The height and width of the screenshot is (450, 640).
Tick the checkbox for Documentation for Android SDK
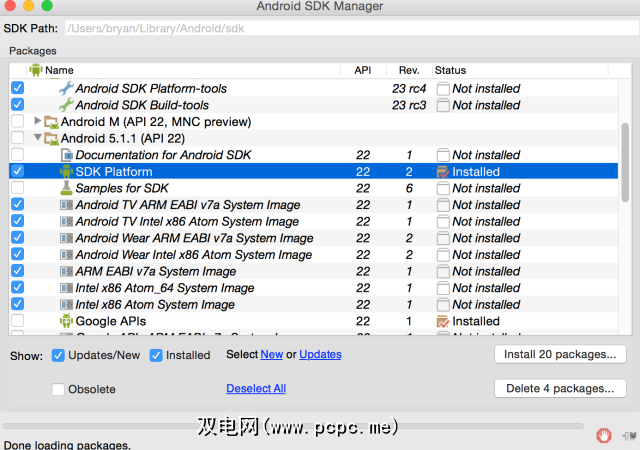click(x=17, y=155)
